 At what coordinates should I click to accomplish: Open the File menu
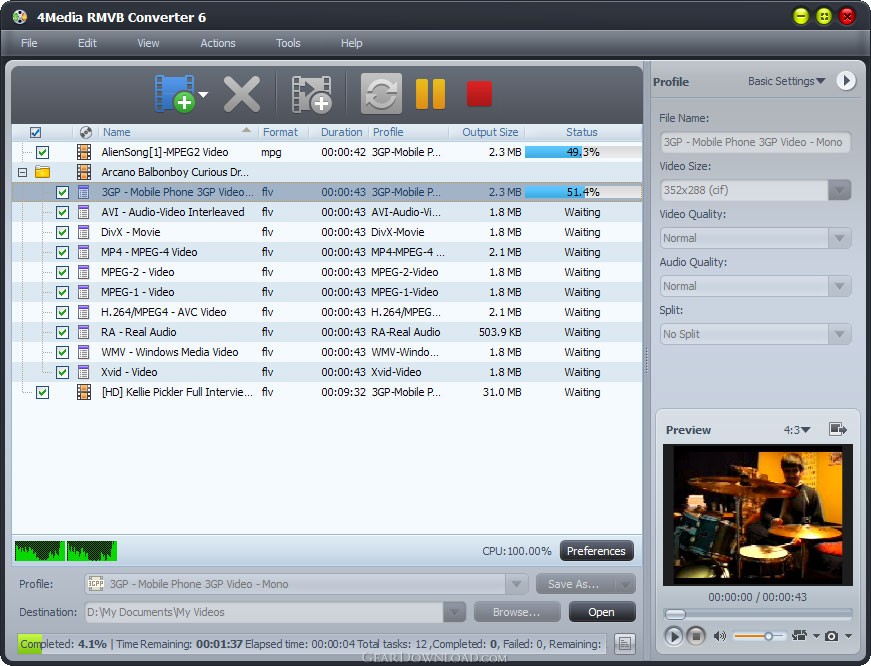29,43
